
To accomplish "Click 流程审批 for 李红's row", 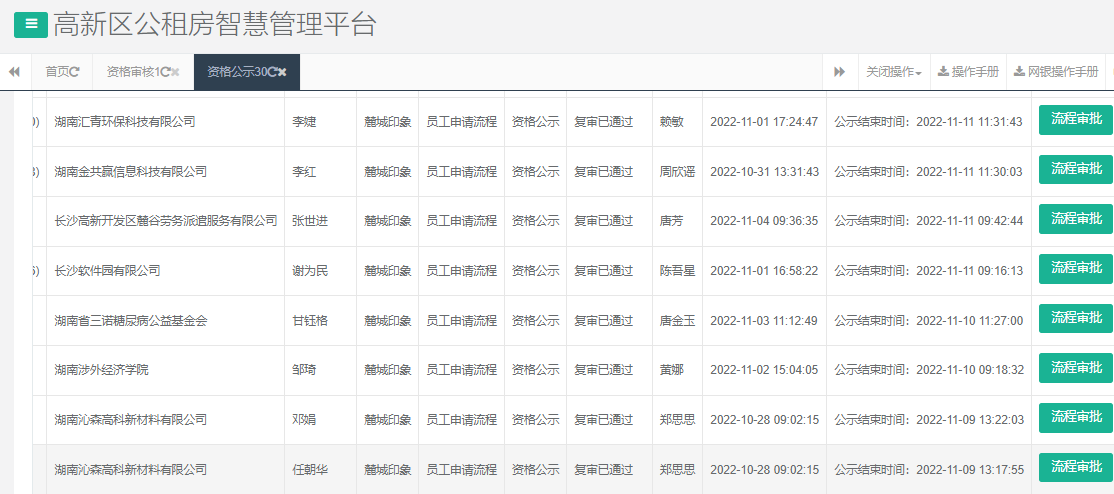I will (x=1076, y=169).
